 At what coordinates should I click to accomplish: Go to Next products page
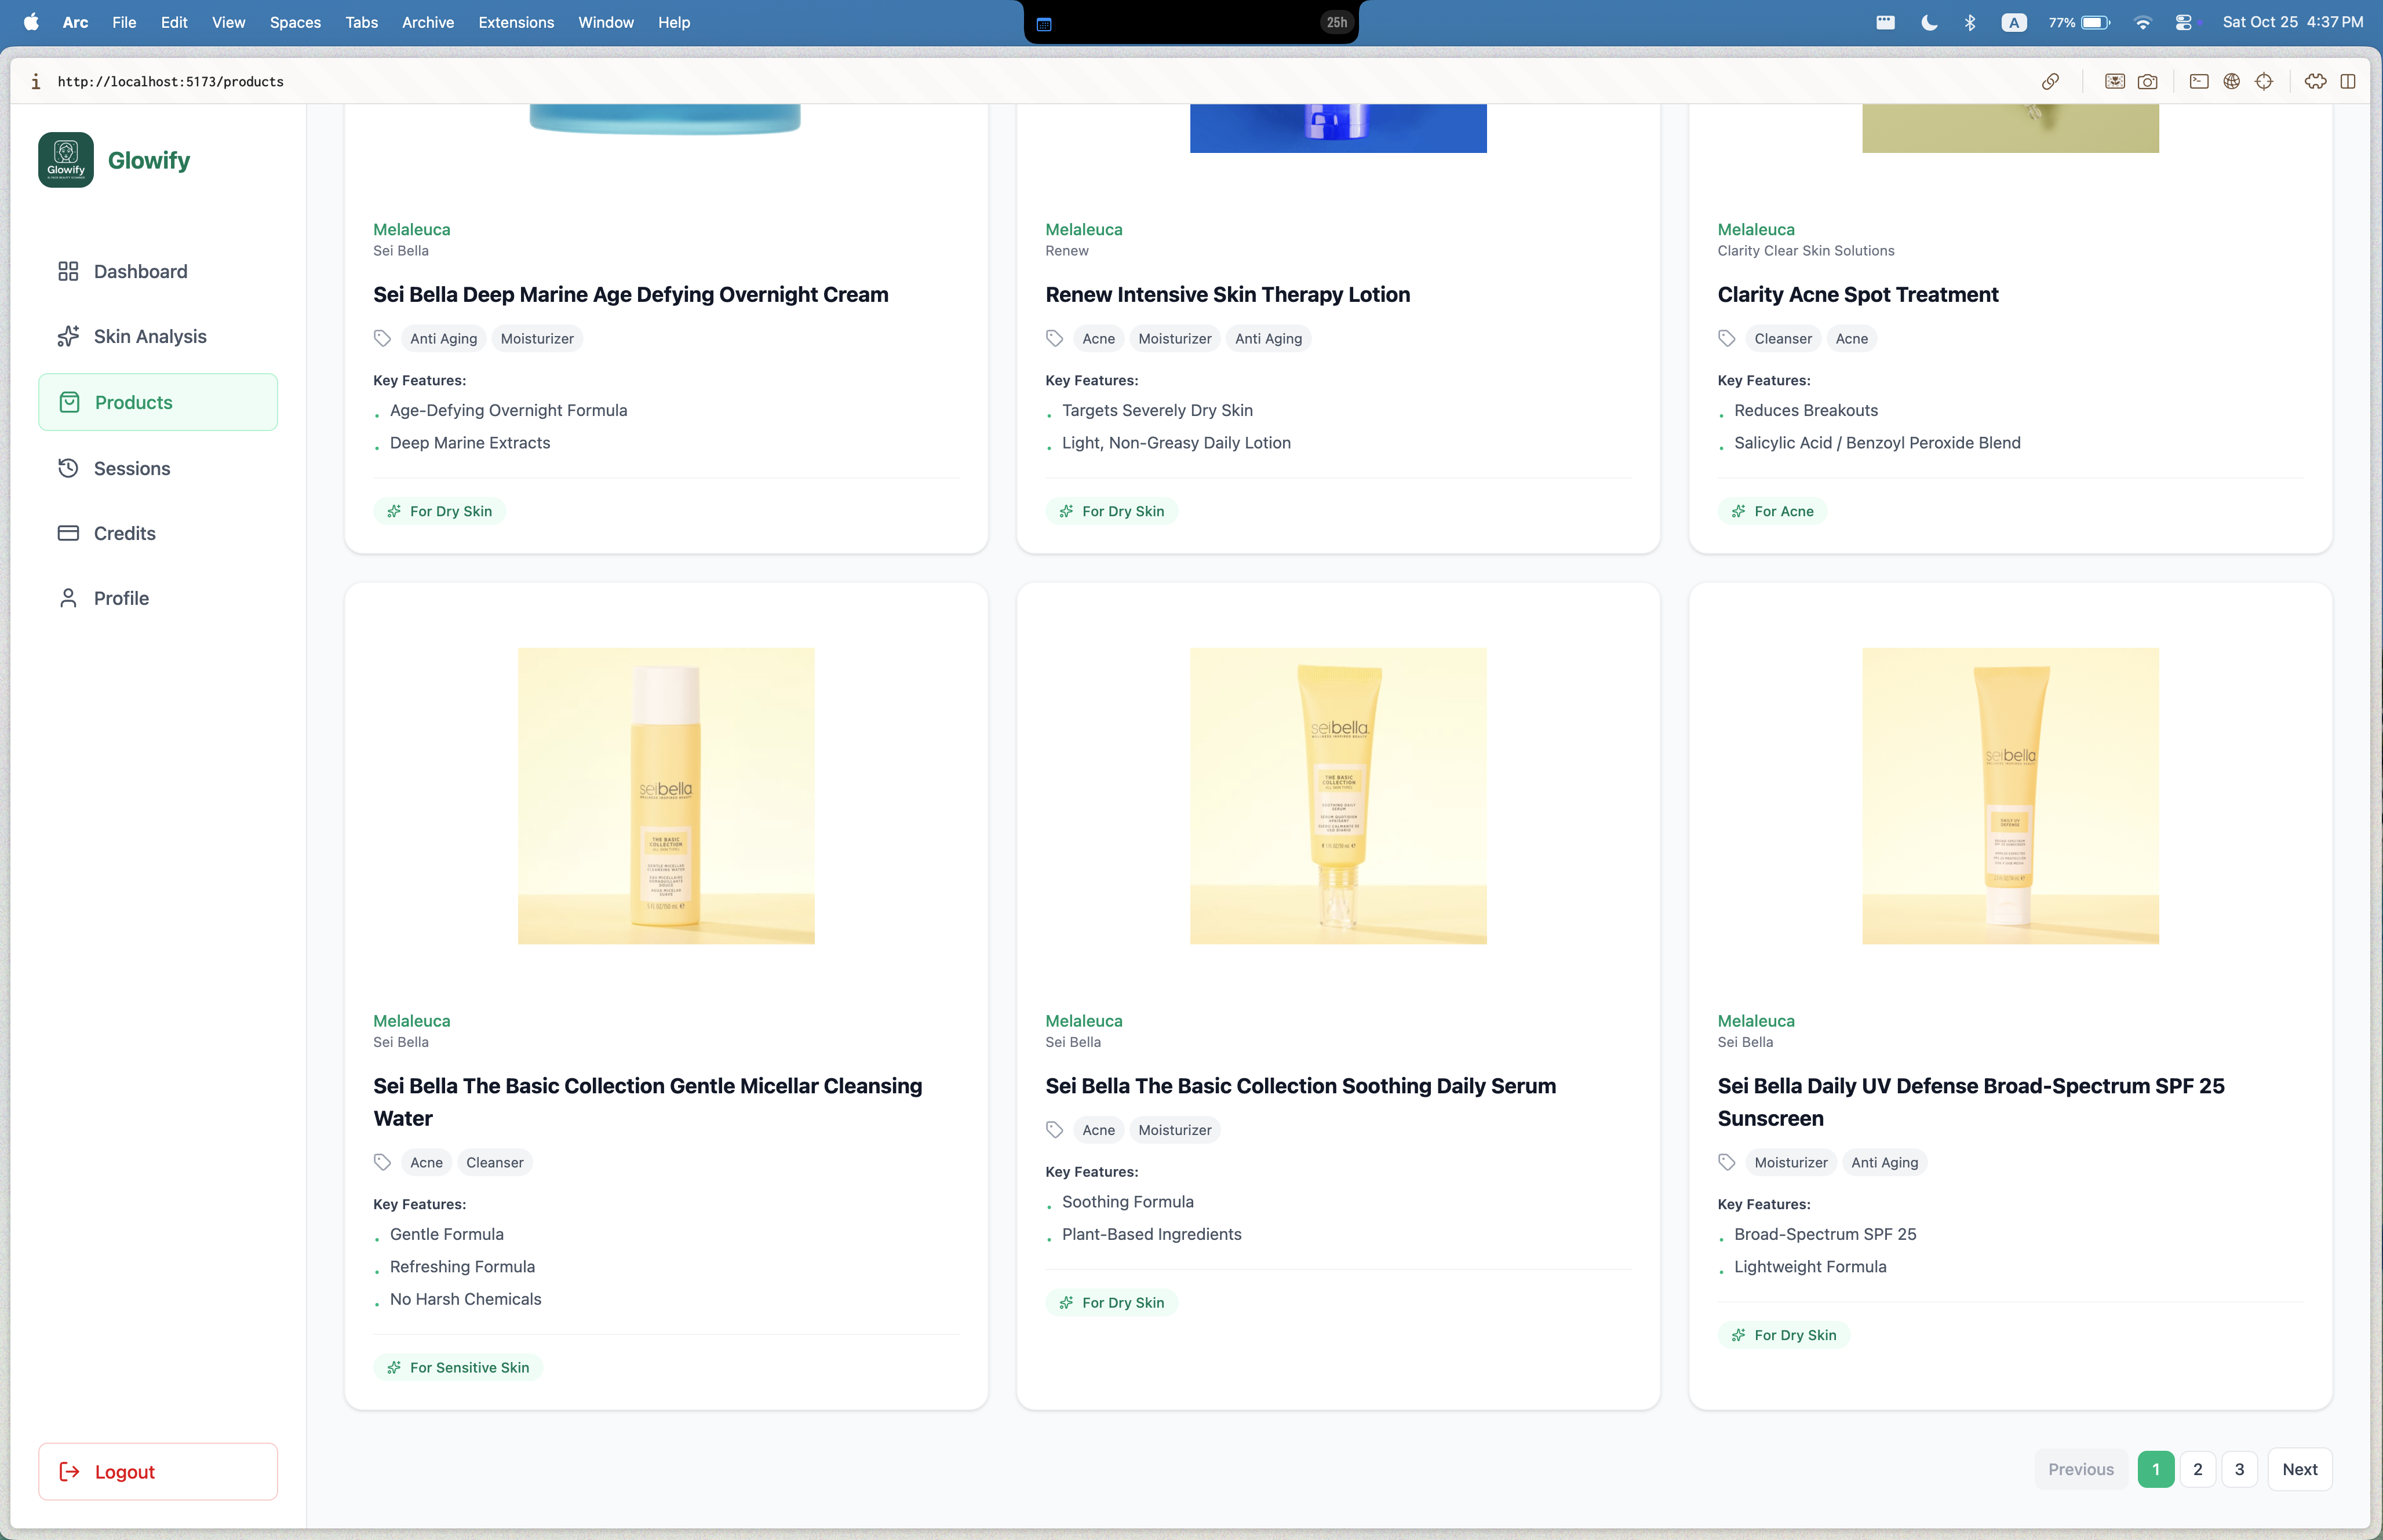pos(2299,1469)
